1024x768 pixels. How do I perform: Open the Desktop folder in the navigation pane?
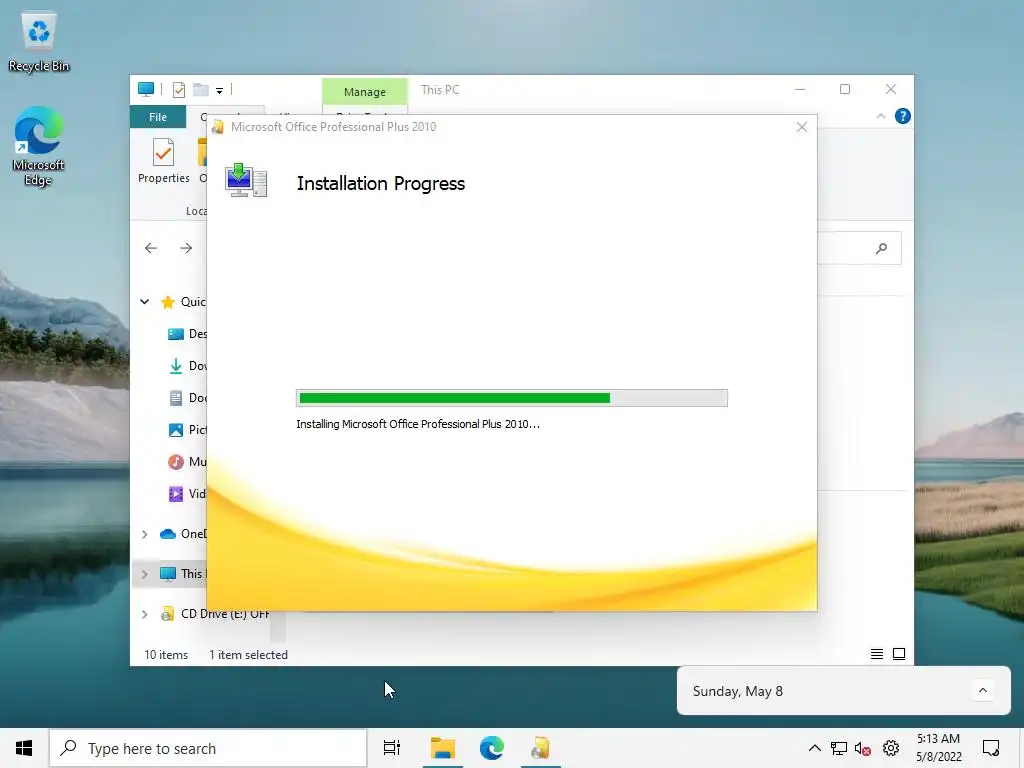pos(187,334)
